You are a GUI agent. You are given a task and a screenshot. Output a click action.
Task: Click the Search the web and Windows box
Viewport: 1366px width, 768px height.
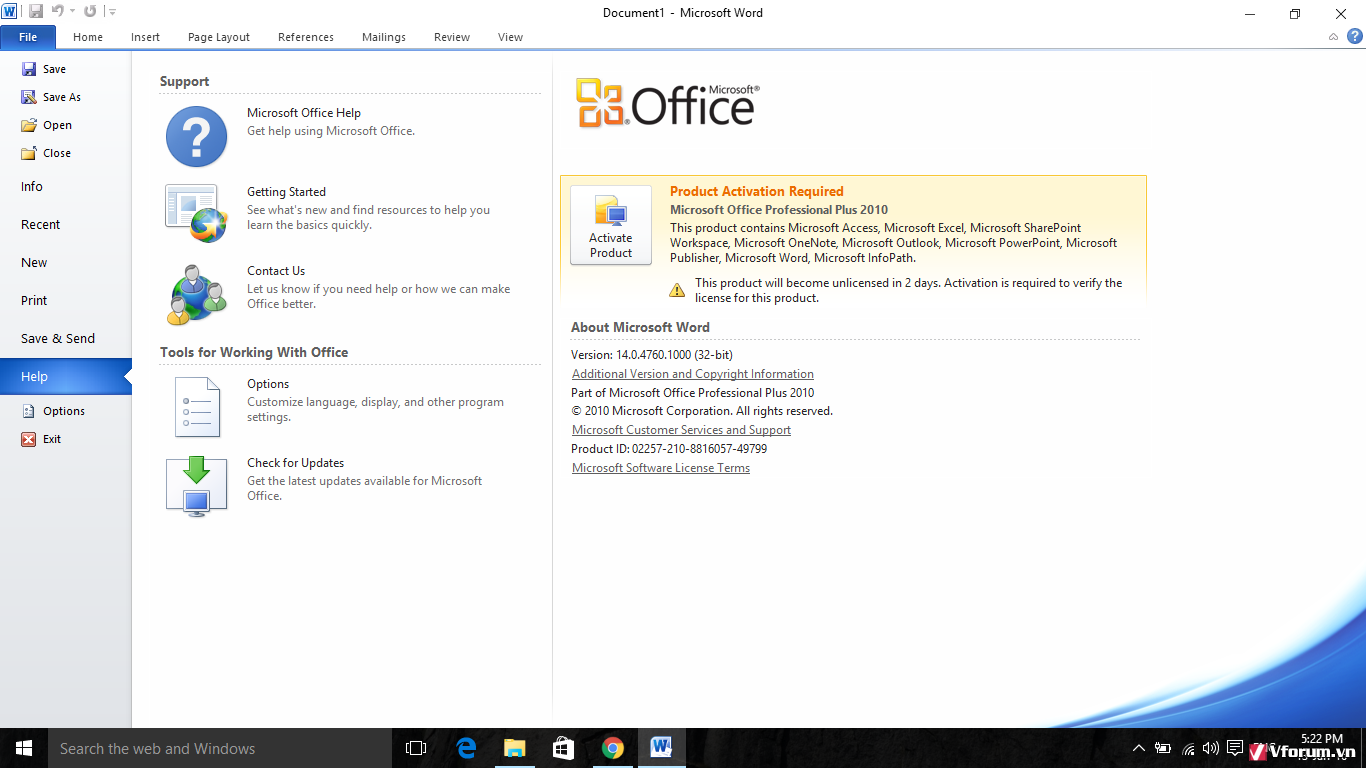220,748
